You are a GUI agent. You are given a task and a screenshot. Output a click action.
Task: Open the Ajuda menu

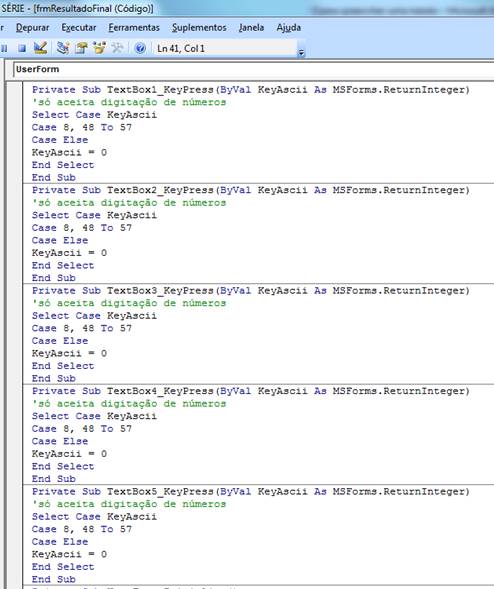(289, 27)
